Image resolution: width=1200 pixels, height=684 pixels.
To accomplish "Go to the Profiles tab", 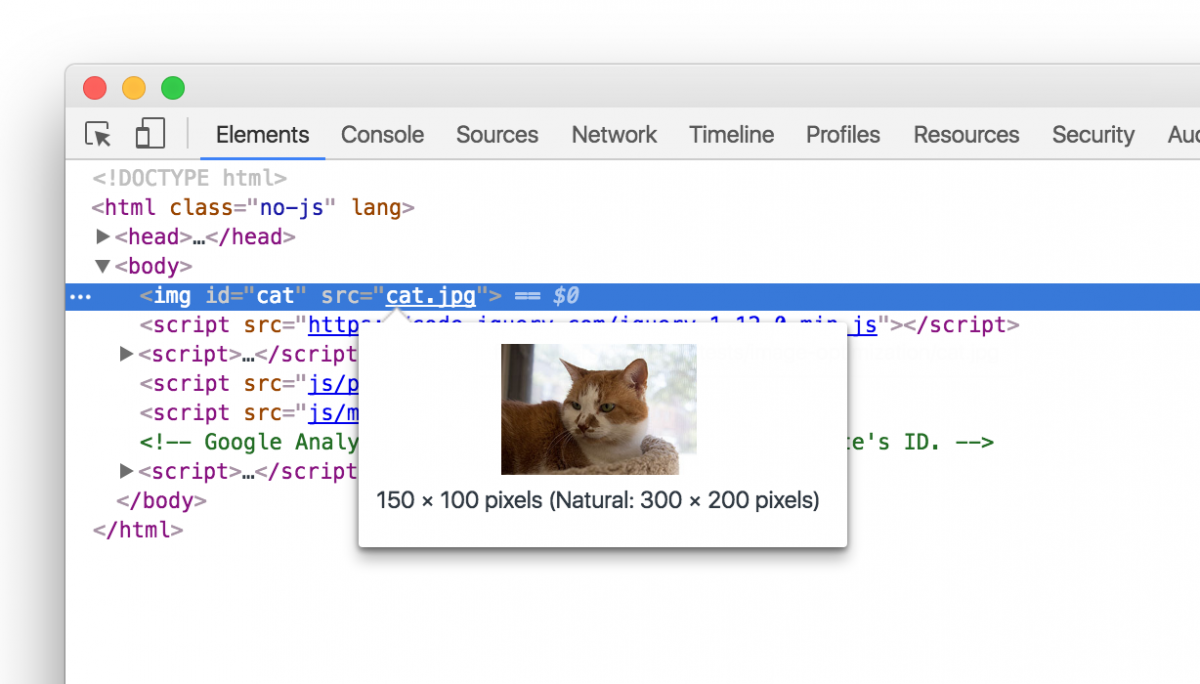I will click(843, 135).
